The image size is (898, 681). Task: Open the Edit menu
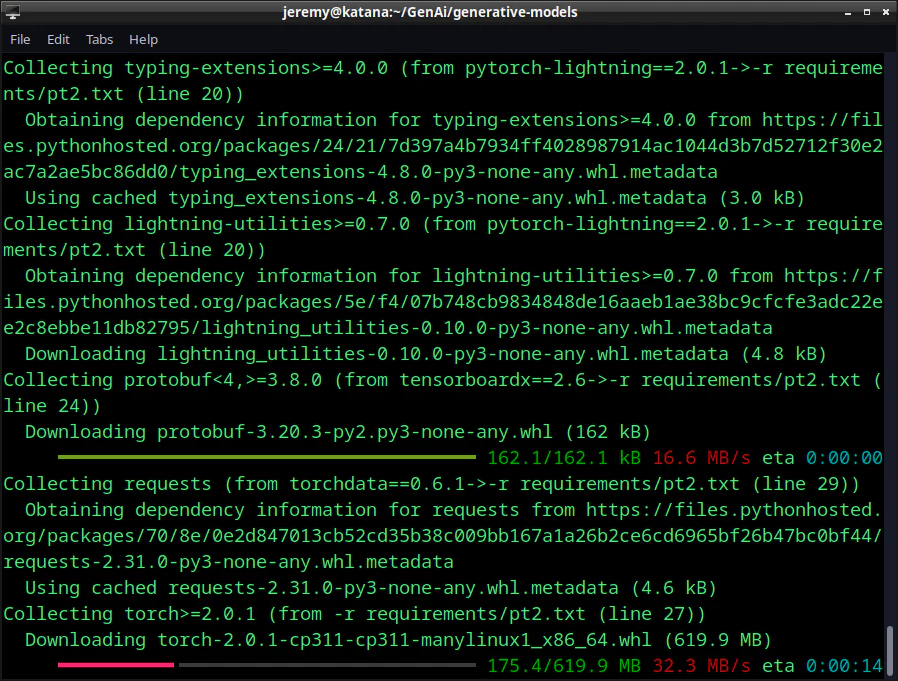[x=58, y=40]
